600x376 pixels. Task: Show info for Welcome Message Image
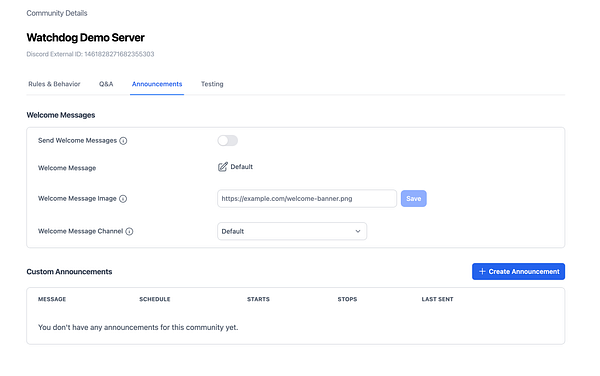pos(123,199)
